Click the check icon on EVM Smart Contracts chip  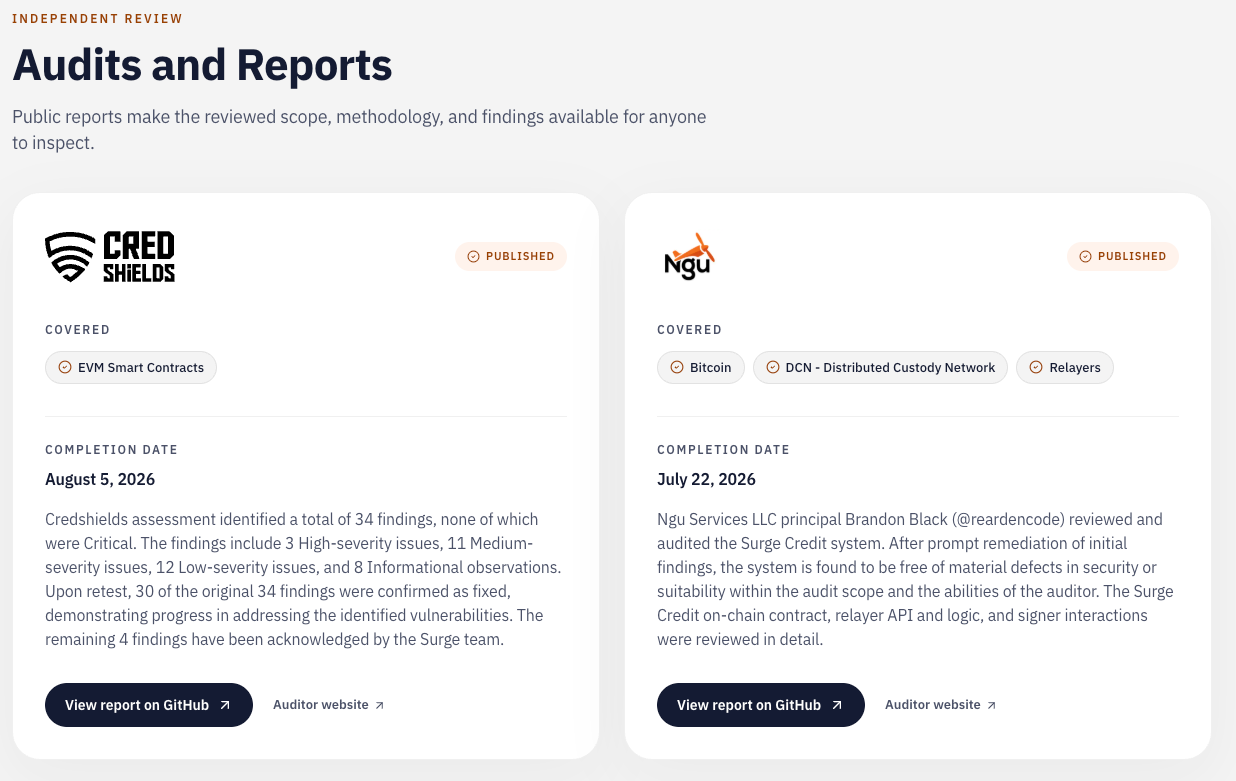pos(65,368)
